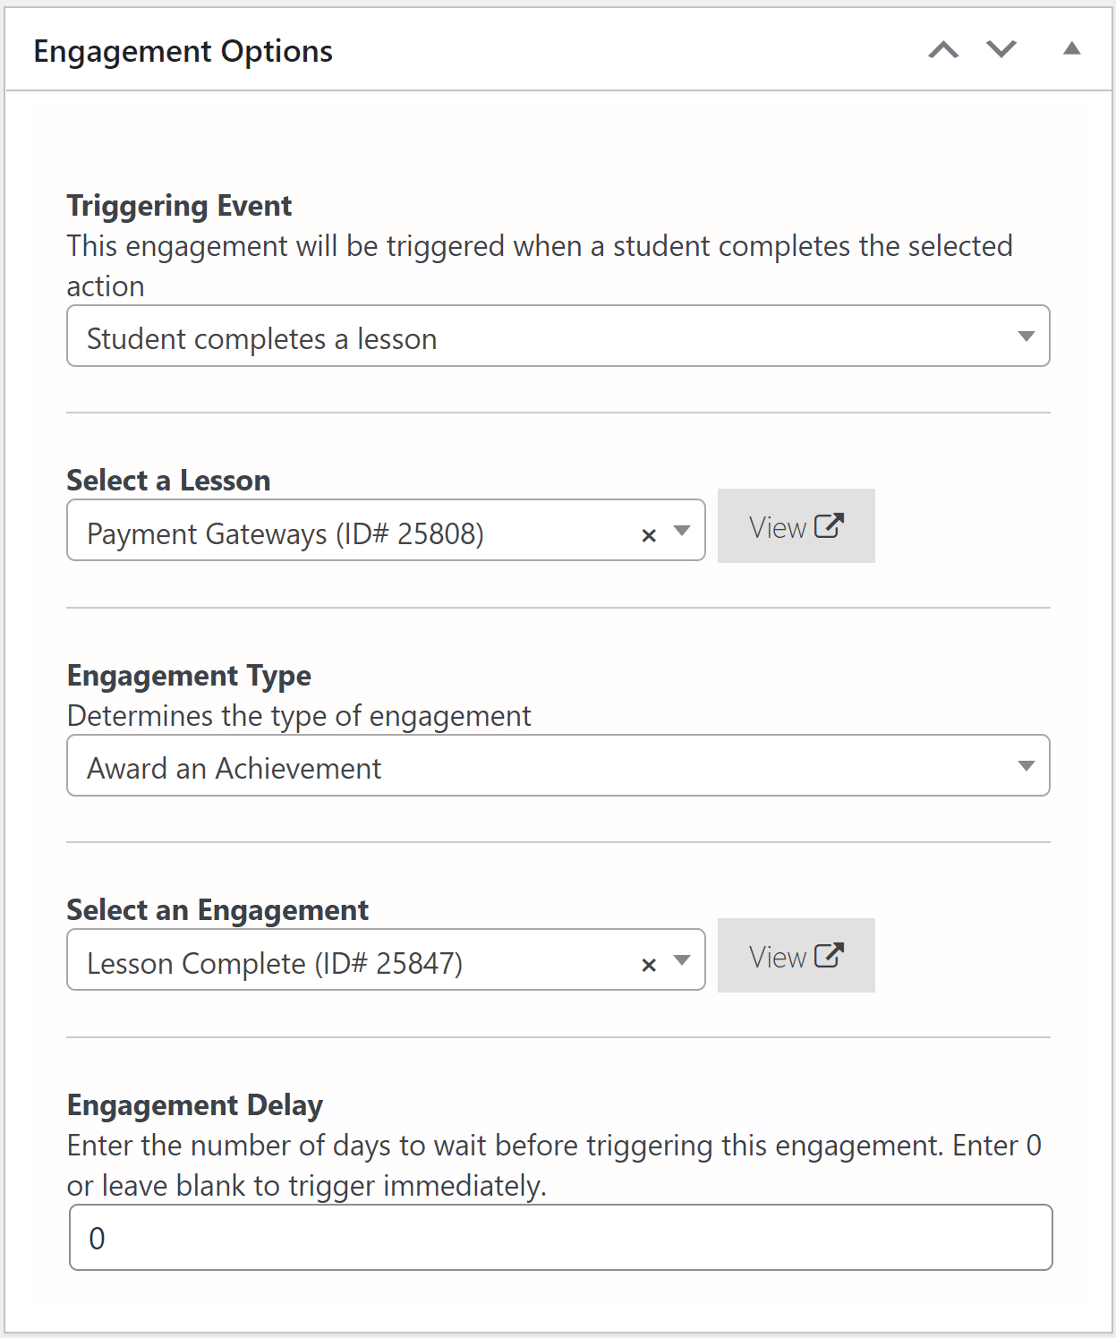Click the Engagement Options panel title
The height and width of the screenshot is (1338, 1116).
pyautogui.click(x=183, y=50)
